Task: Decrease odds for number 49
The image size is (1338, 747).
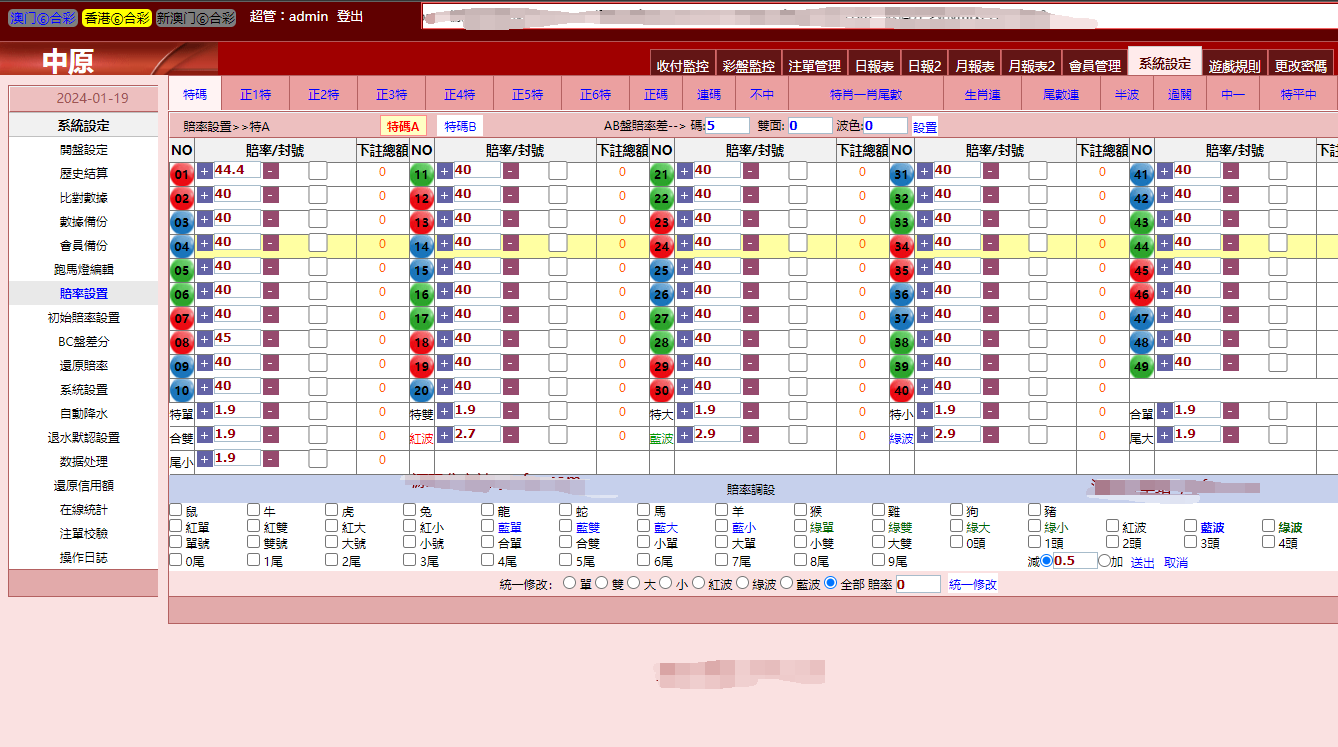Action: tap(1231, 363)
